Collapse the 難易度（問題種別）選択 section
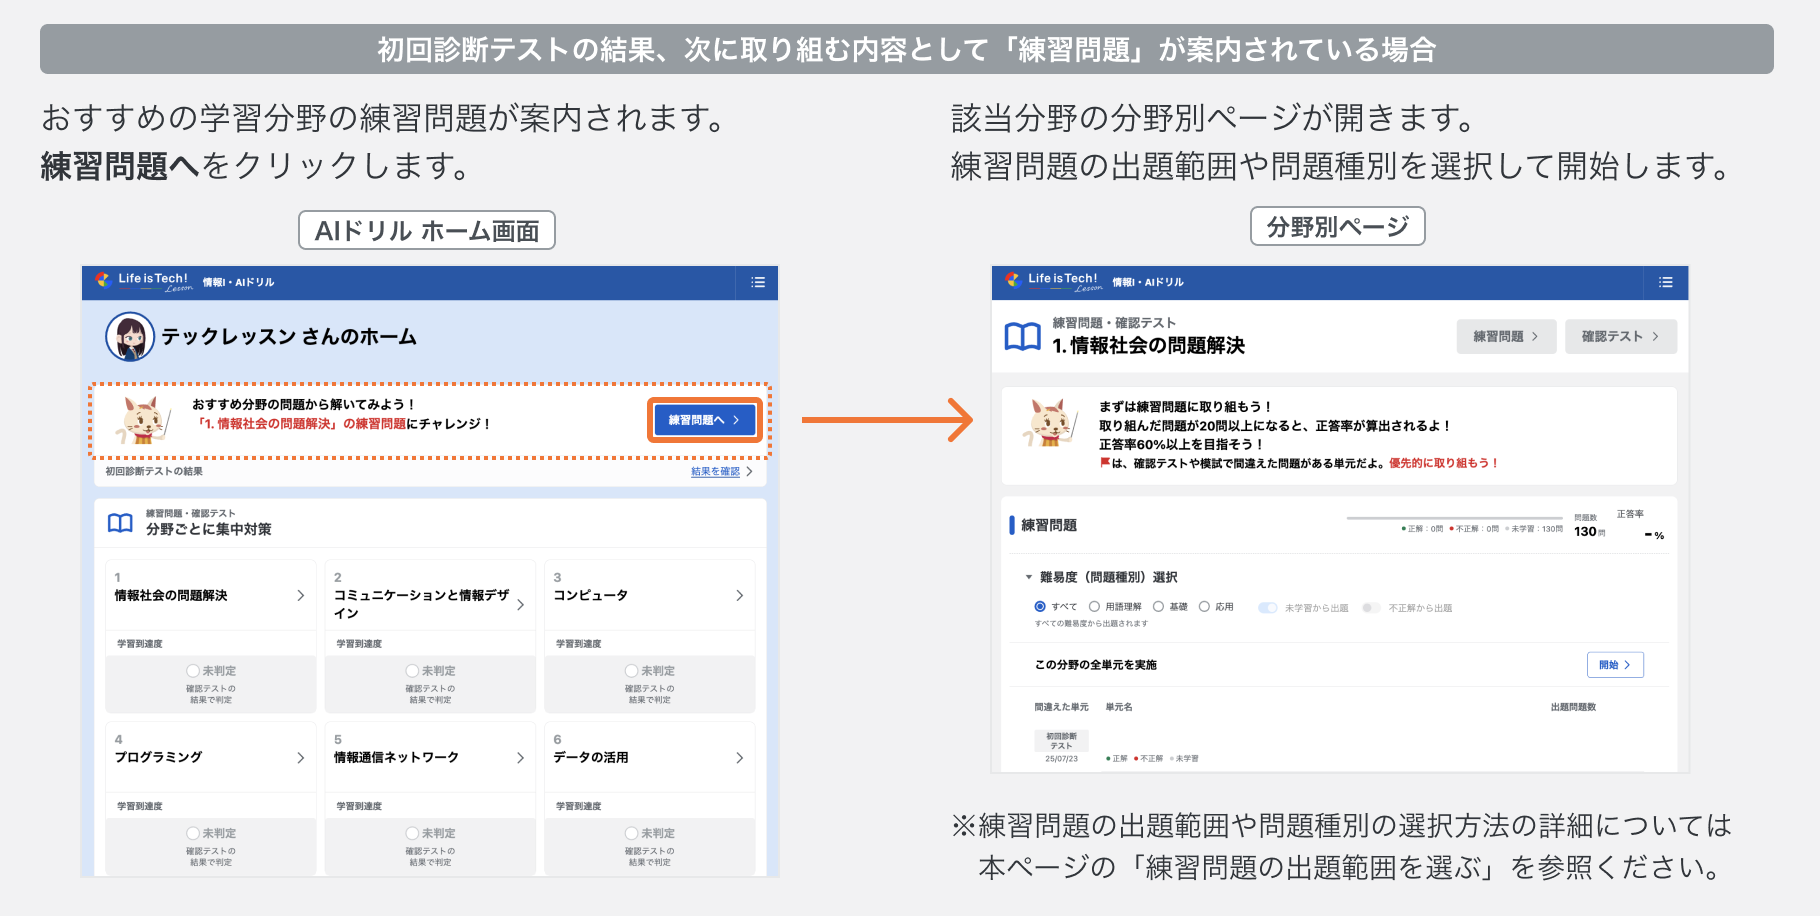Image resolution: width=1820 pixels, height=916 pixels. [1028, 577]
